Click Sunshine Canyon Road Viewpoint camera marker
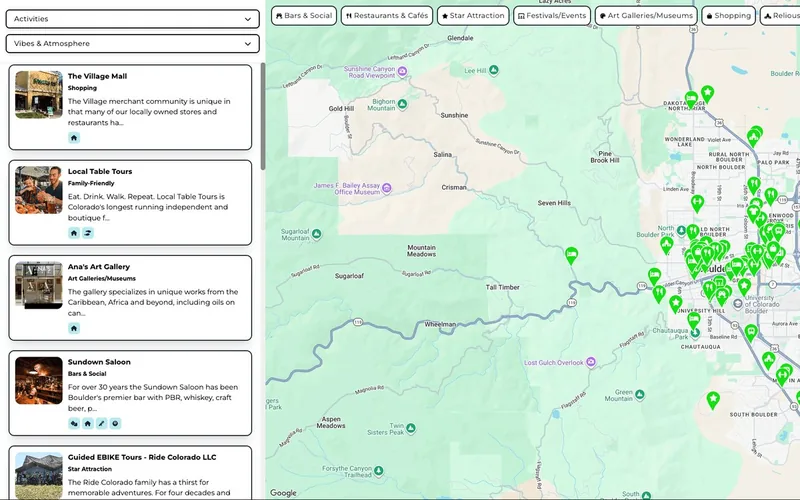 point(403,71)
